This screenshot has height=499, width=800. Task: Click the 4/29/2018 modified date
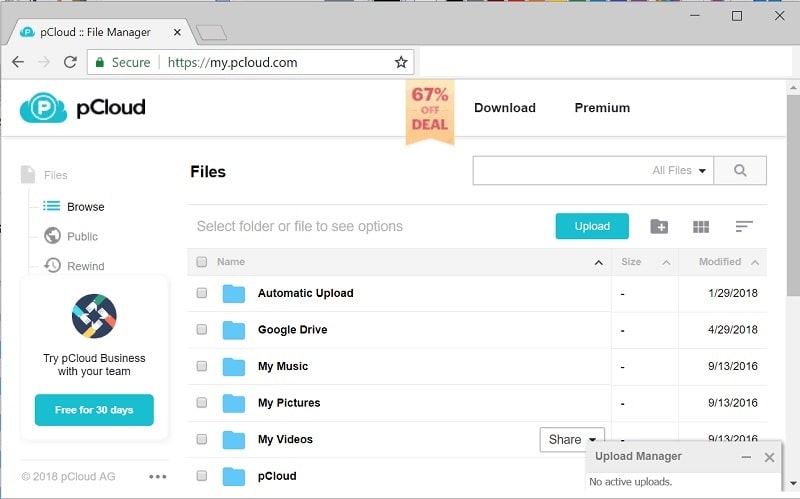point(732,330)
